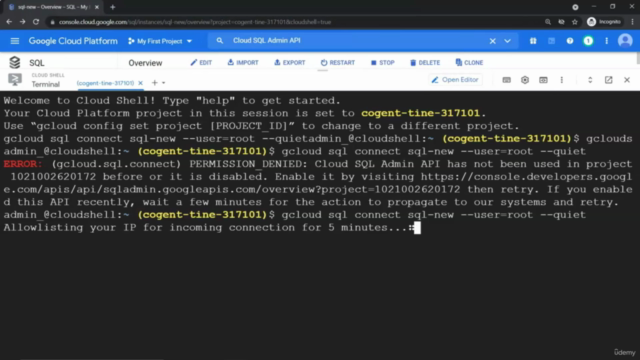Click the DELETE instance button
This screenshot has height=360, width=640.
(425, 63)
